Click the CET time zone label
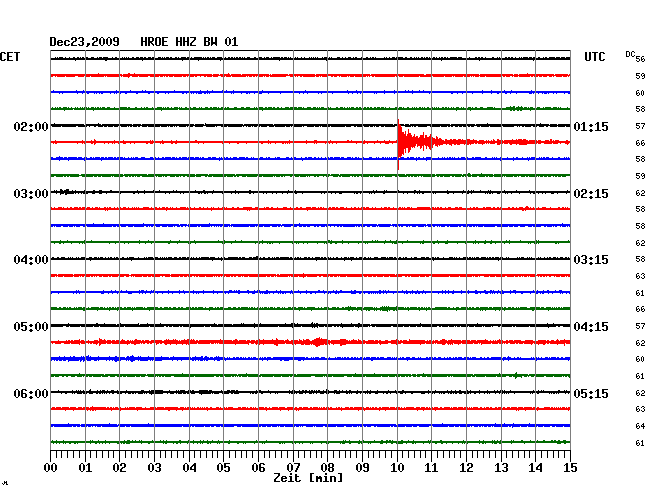Screen dimensions: 650x494 [x=10, y=57]
